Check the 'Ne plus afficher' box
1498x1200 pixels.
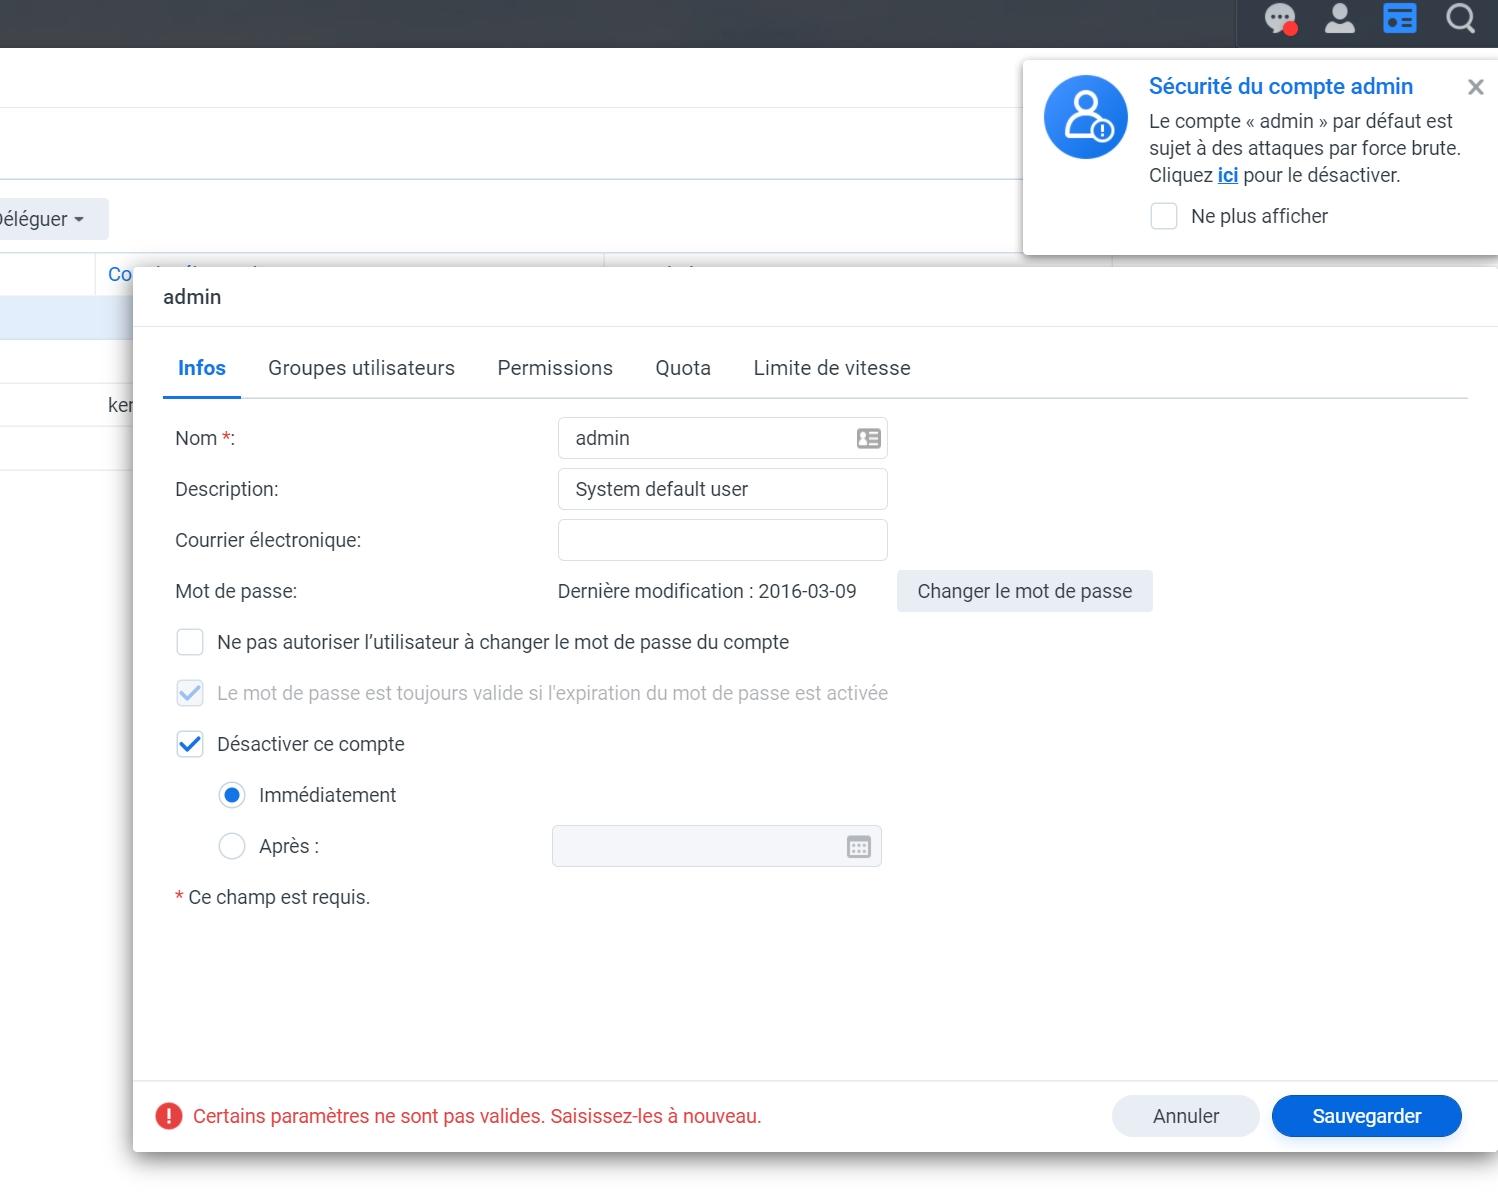(x=1164, y=216)
